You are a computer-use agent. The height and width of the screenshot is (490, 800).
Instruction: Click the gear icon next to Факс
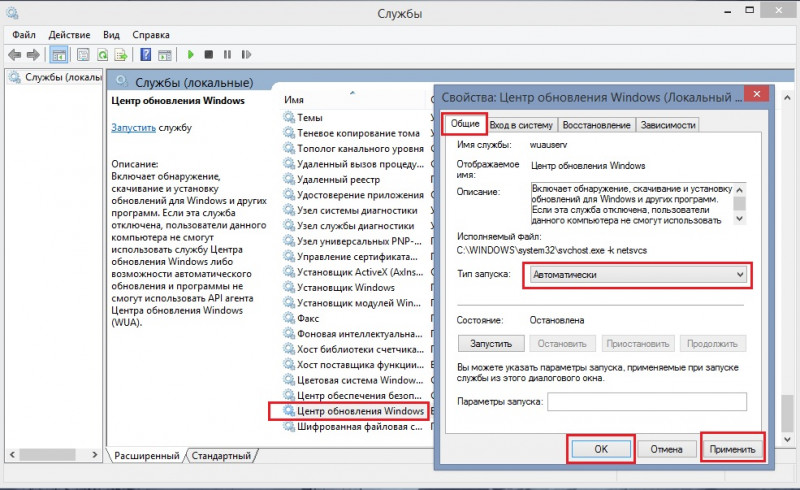(289, 318)
